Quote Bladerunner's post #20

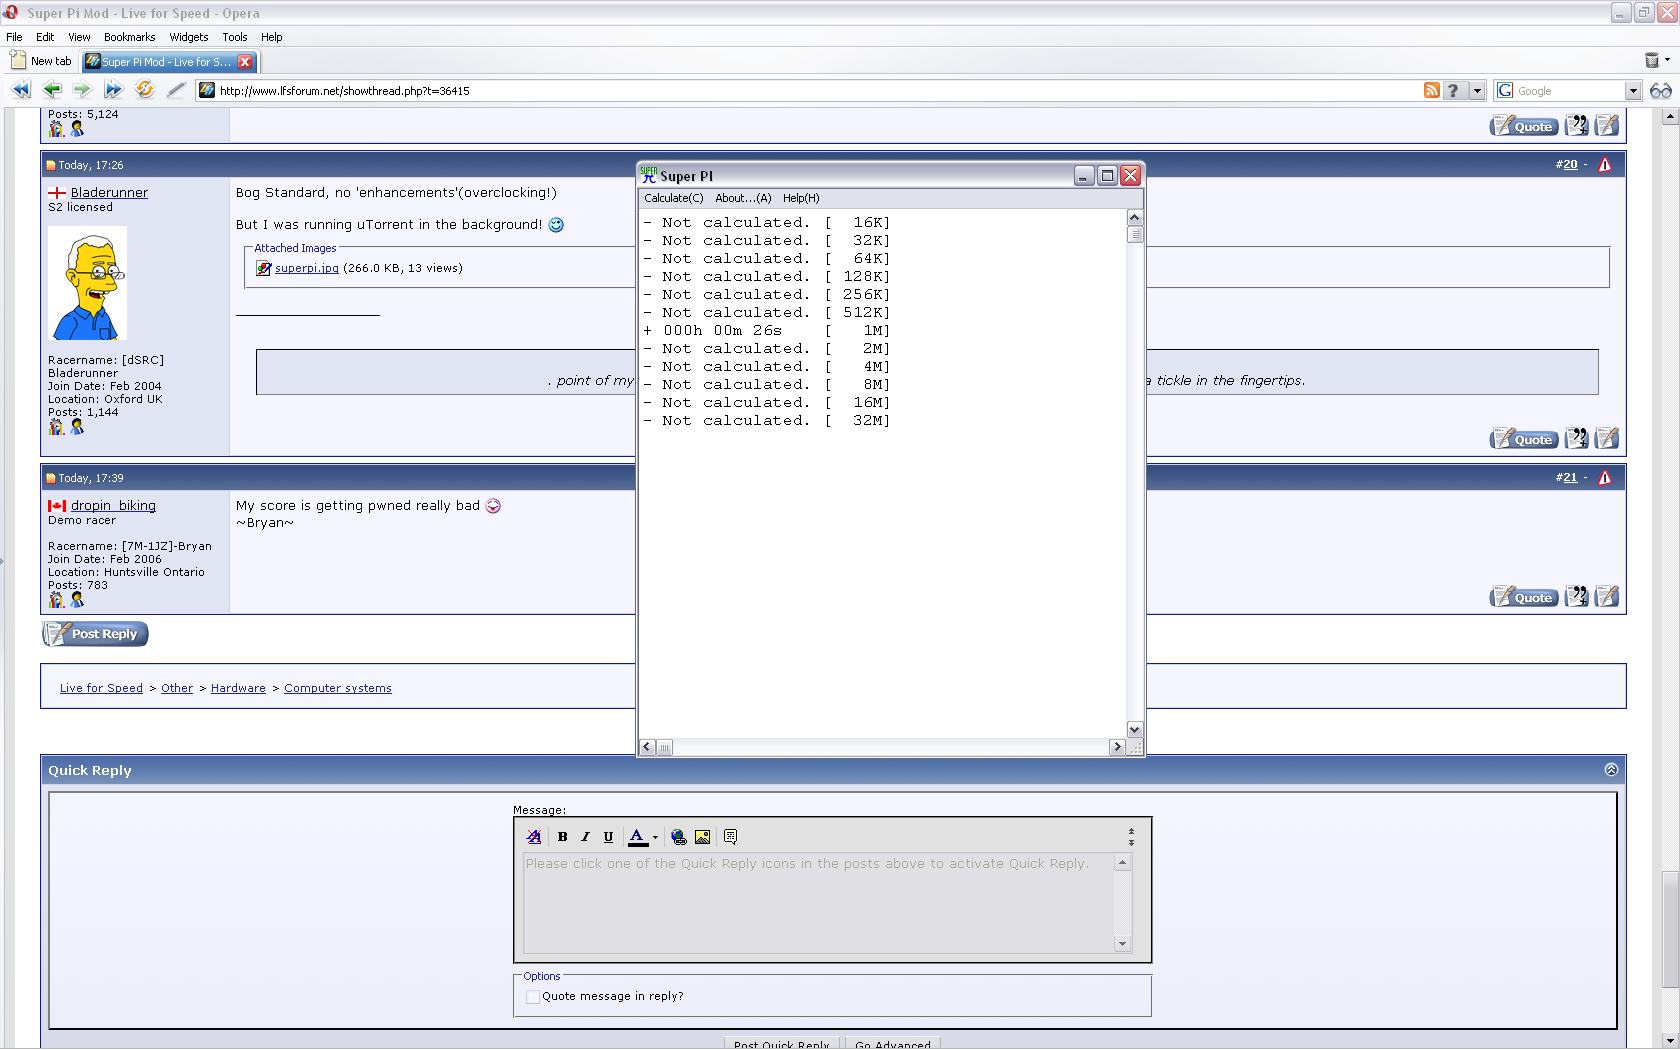click(x=1524, y=439)
